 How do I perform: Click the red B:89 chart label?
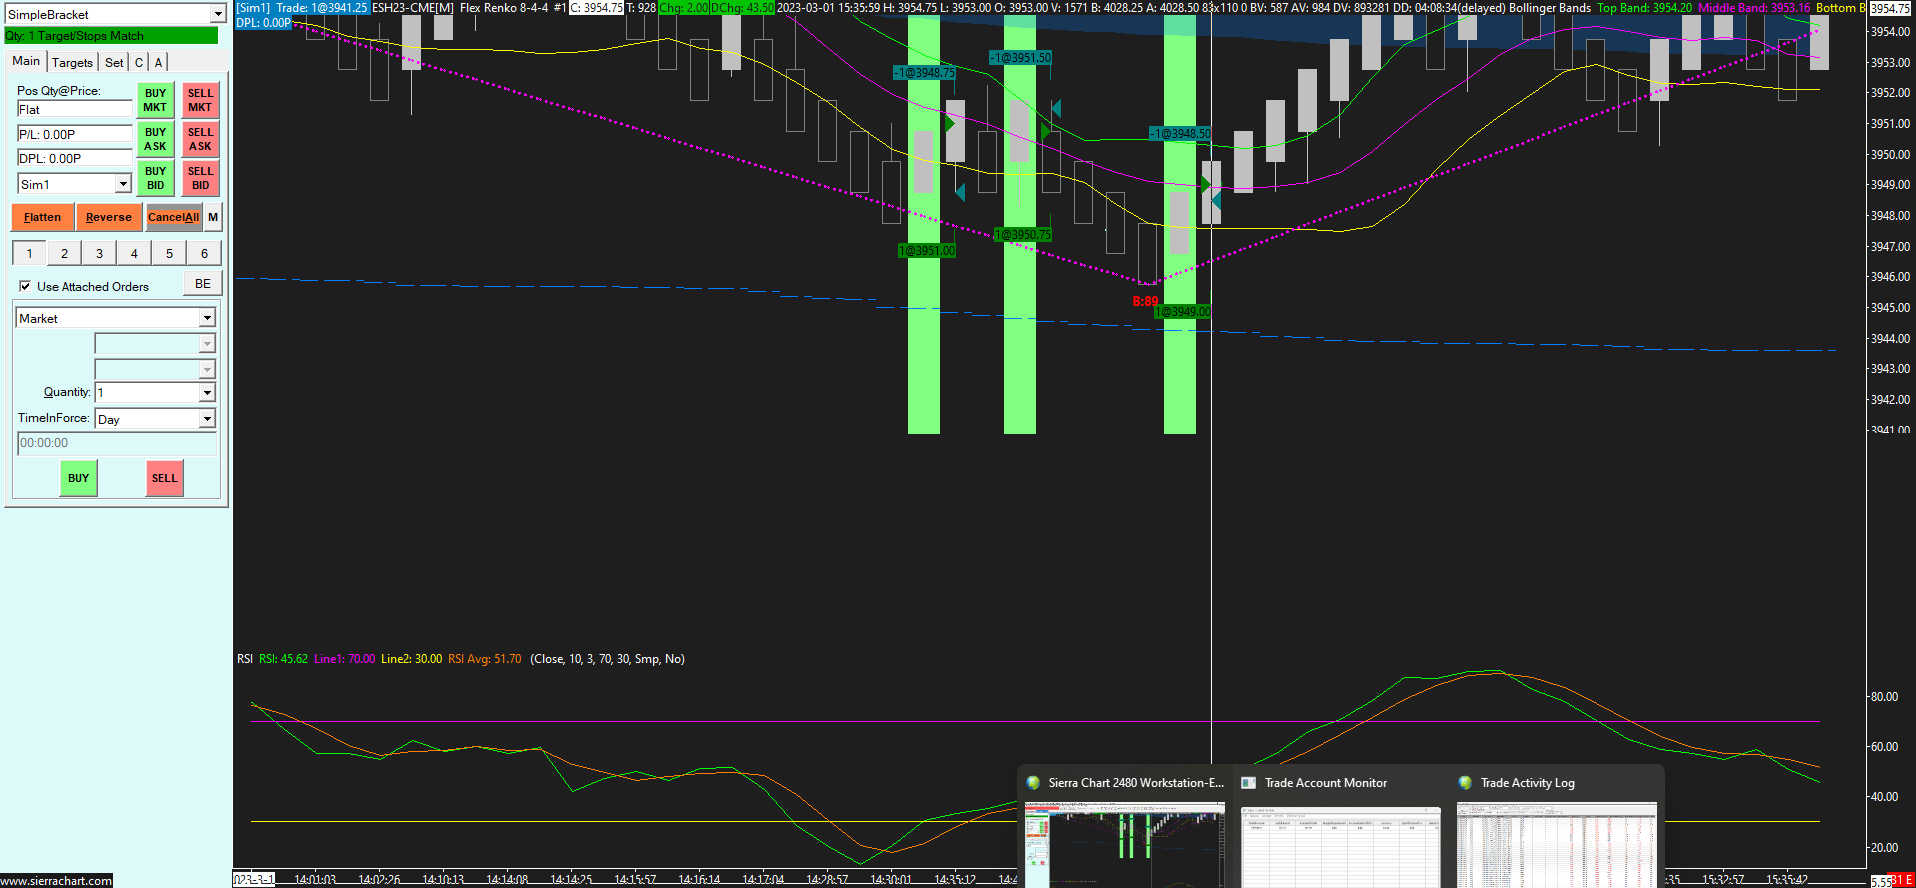coord(1145,301)
